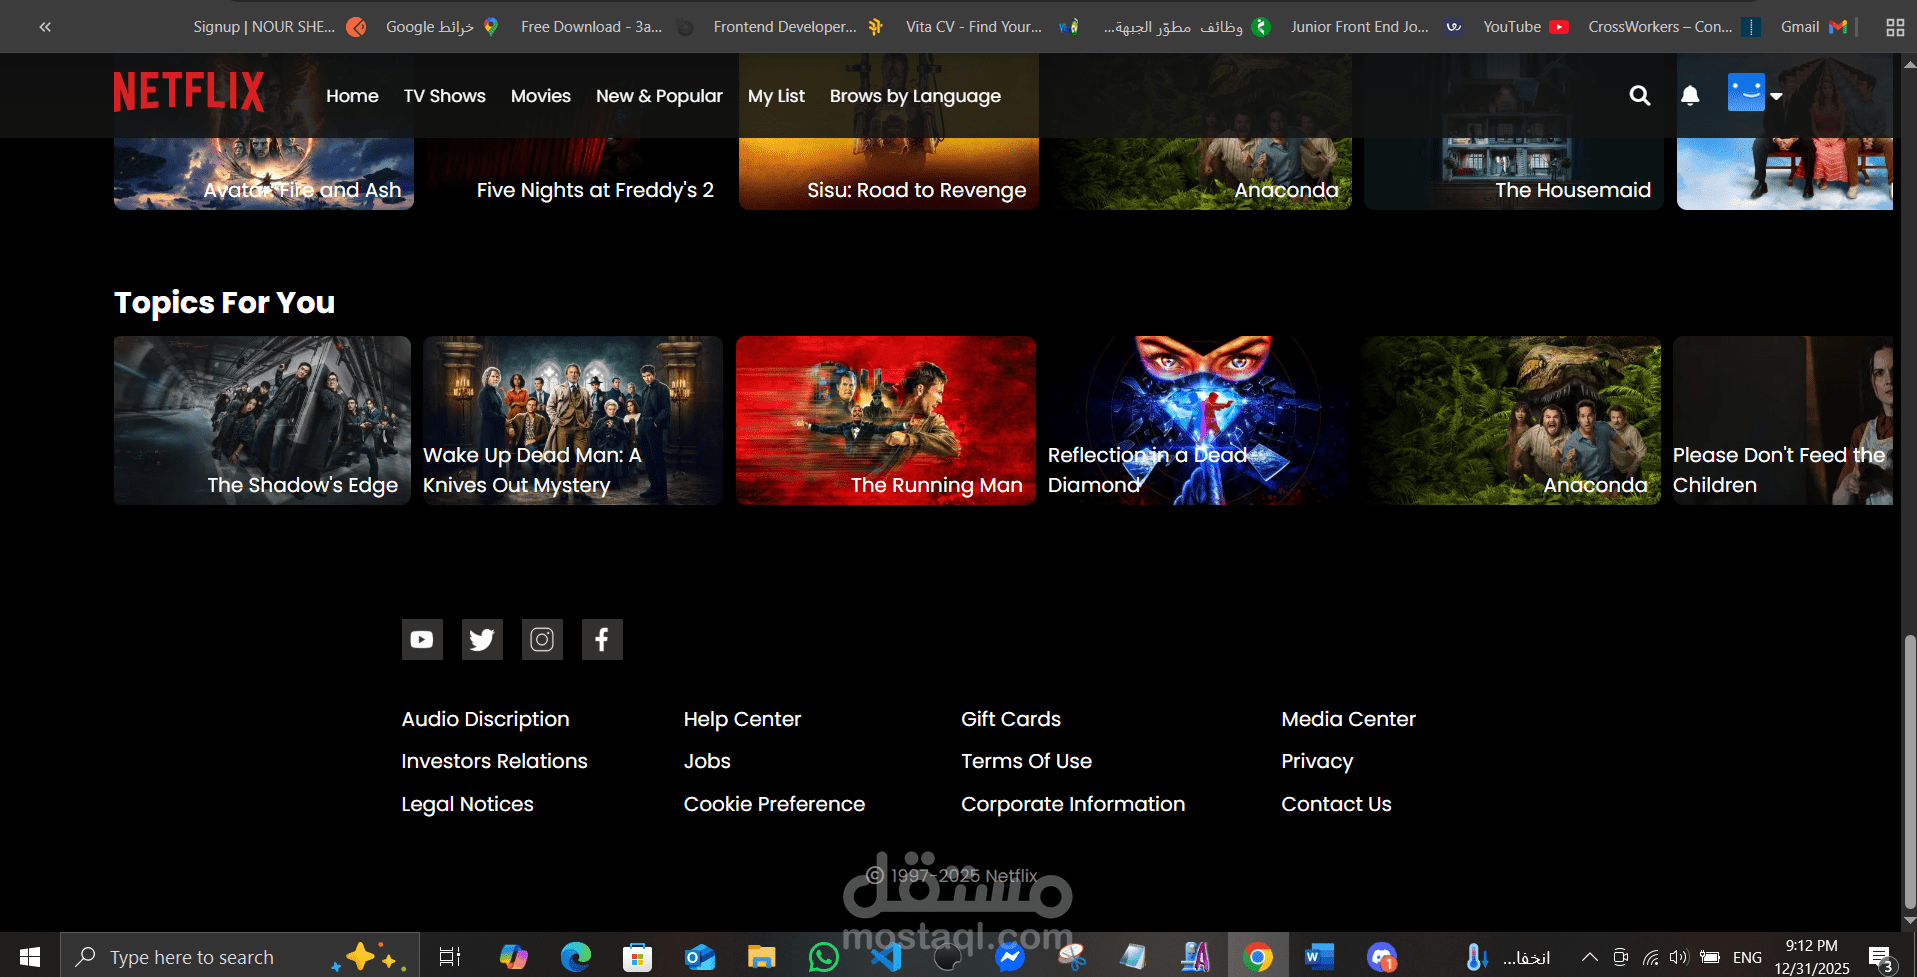
Task: Open Please Don't Feed the Children thumbnail
Action: pyautogui.click(x=1783, y=420)
